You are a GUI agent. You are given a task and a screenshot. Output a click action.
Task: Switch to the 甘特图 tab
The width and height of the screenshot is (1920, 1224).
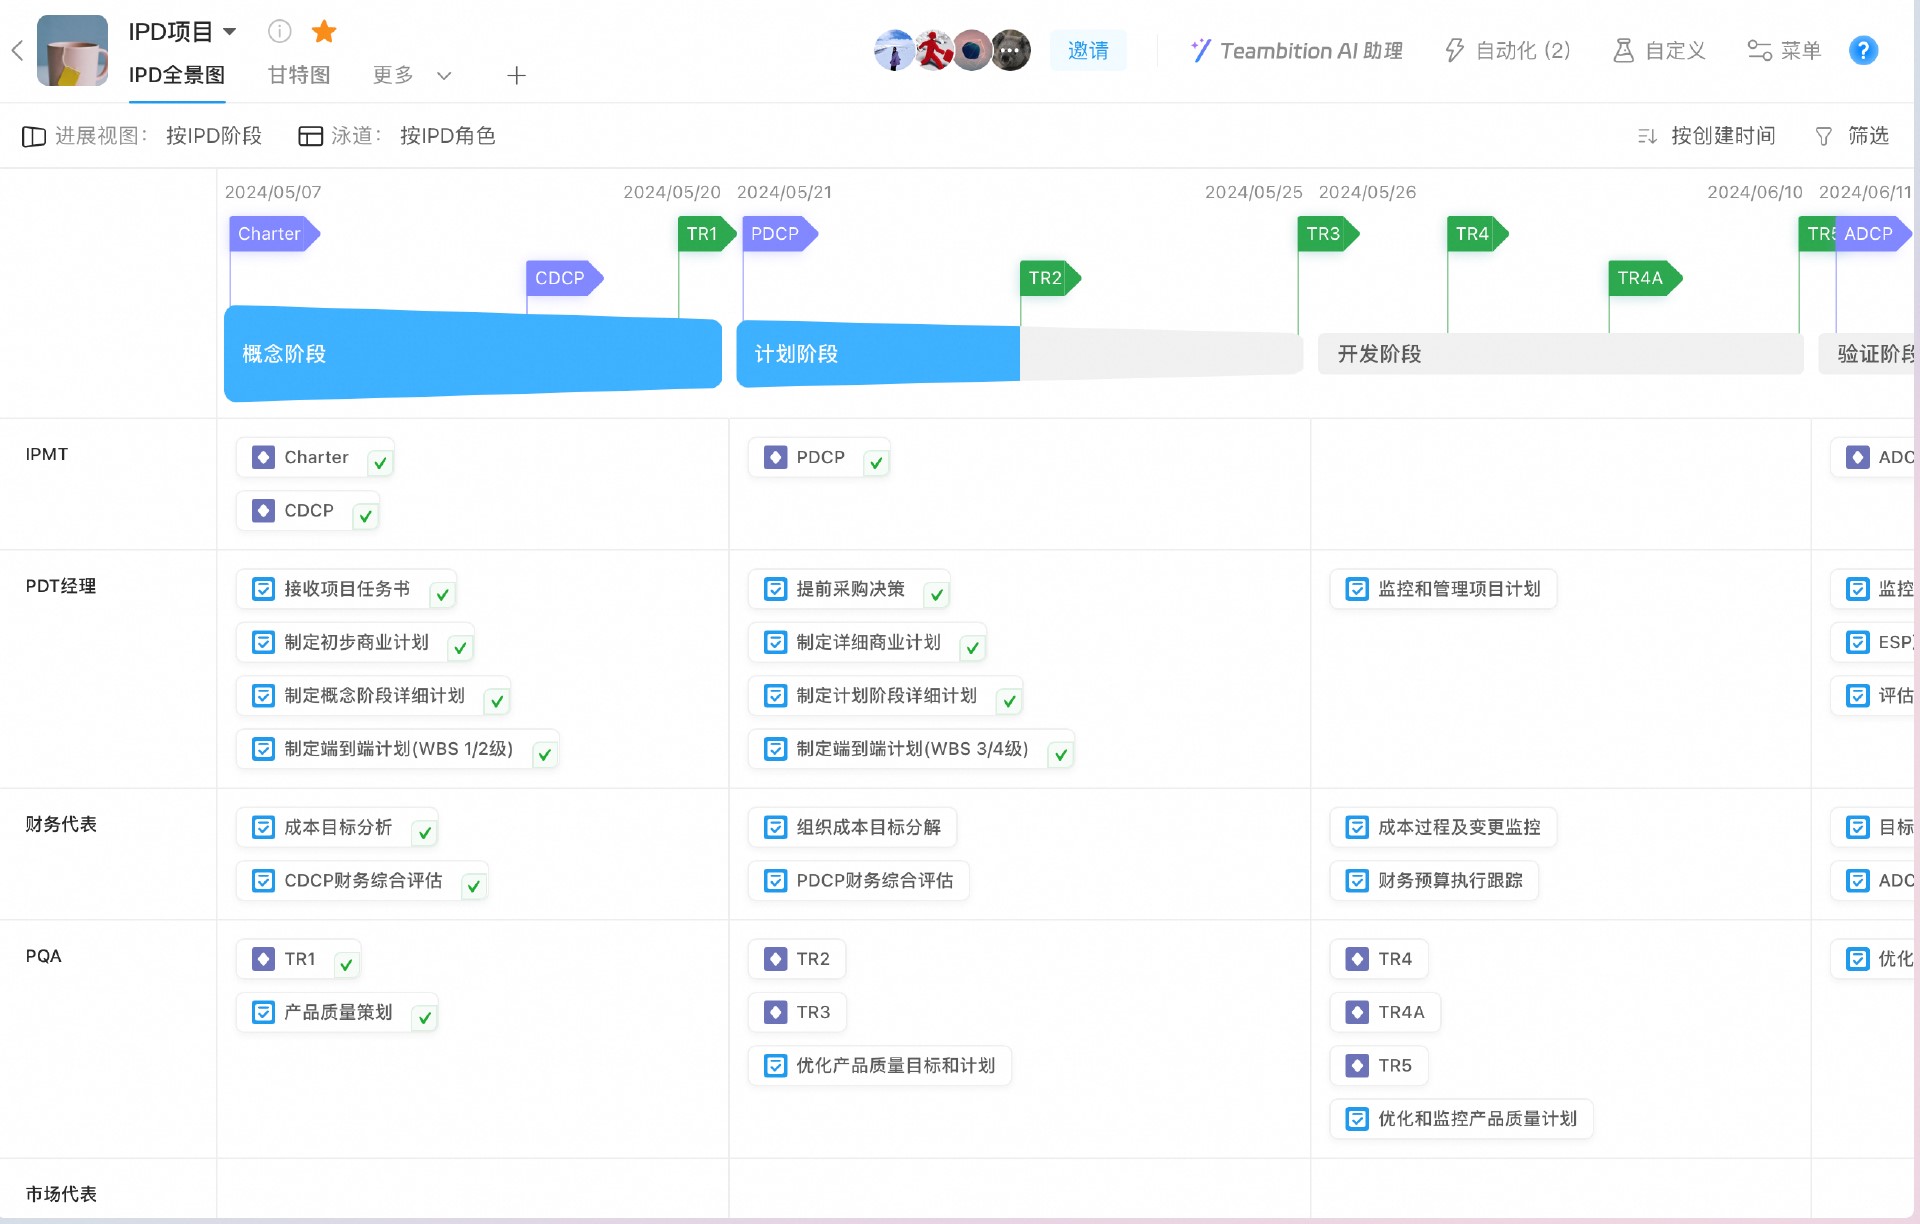coord(299,75)
